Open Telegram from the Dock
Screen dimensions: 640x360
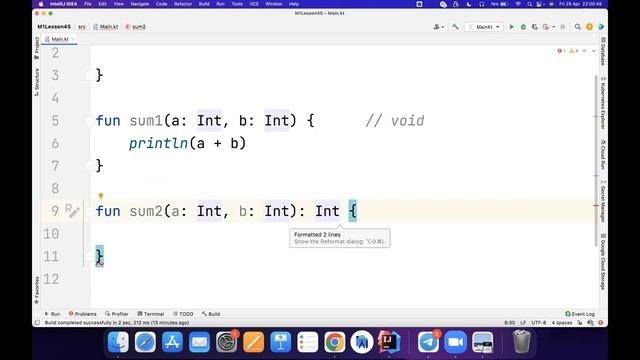pyautogui.click(x=428, y=342)
